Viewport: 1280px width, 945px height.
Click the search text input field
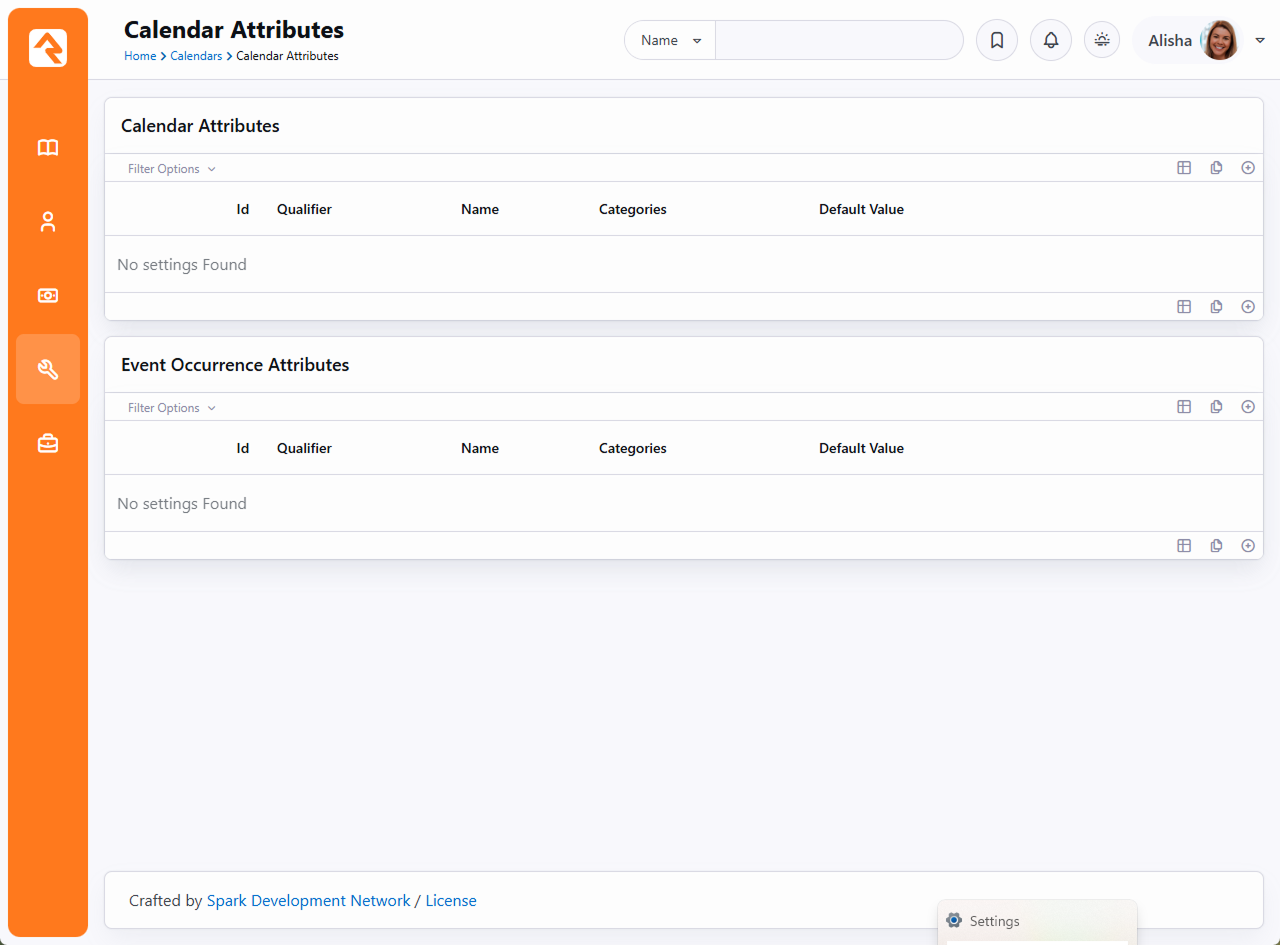click(838, 41)
